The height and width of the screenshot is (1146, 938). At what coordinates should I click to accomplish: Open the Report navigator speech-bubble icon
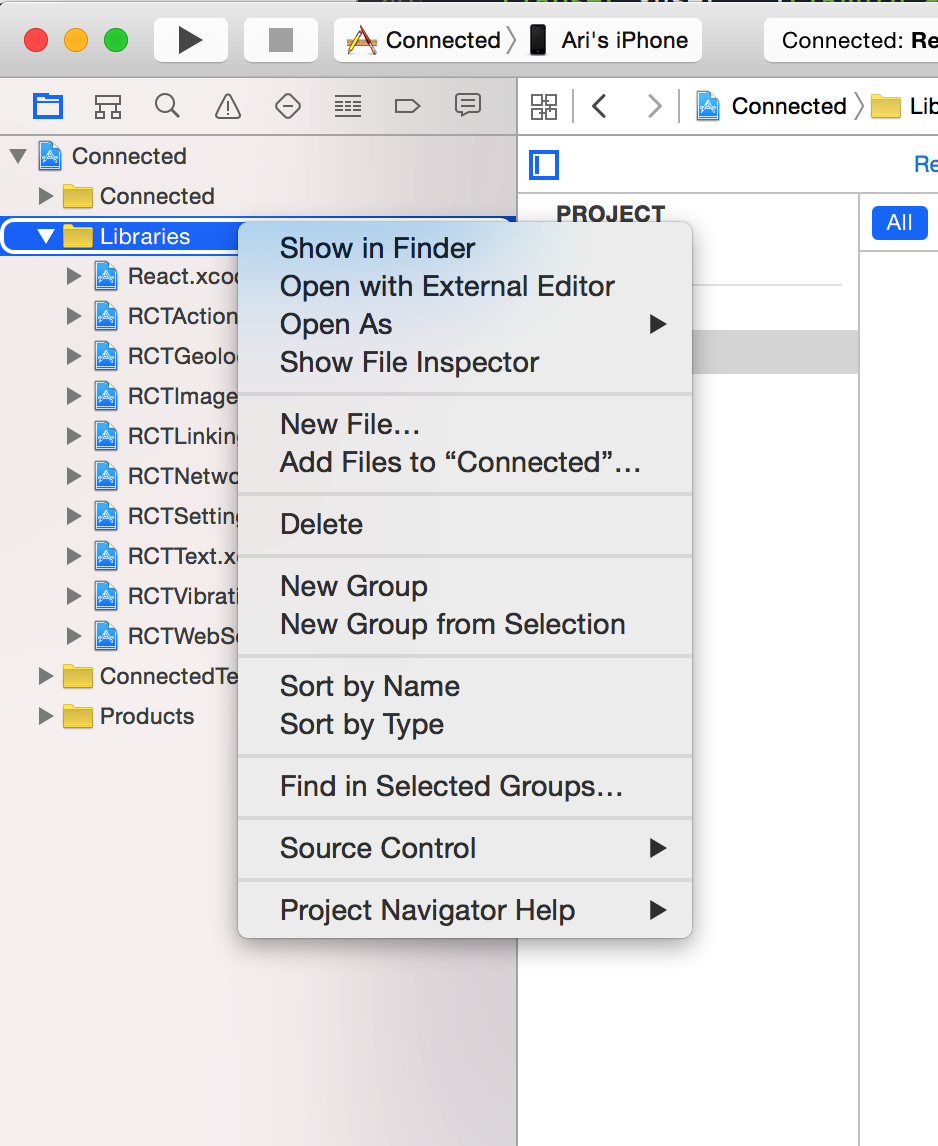468,106
